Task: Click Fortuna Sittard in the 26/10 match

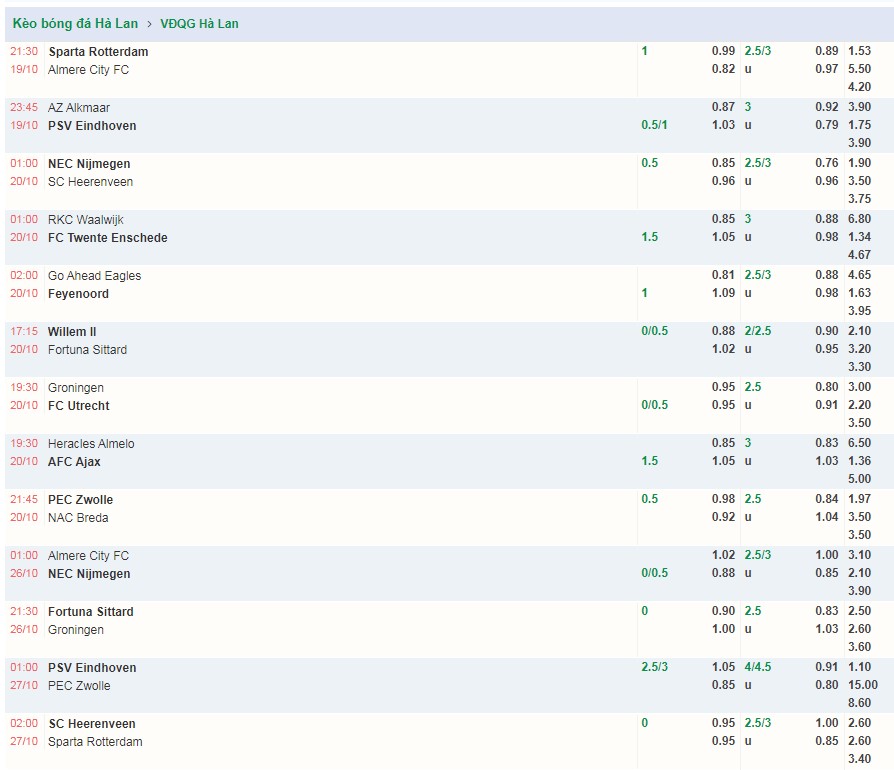Action: tap(91, 612)
